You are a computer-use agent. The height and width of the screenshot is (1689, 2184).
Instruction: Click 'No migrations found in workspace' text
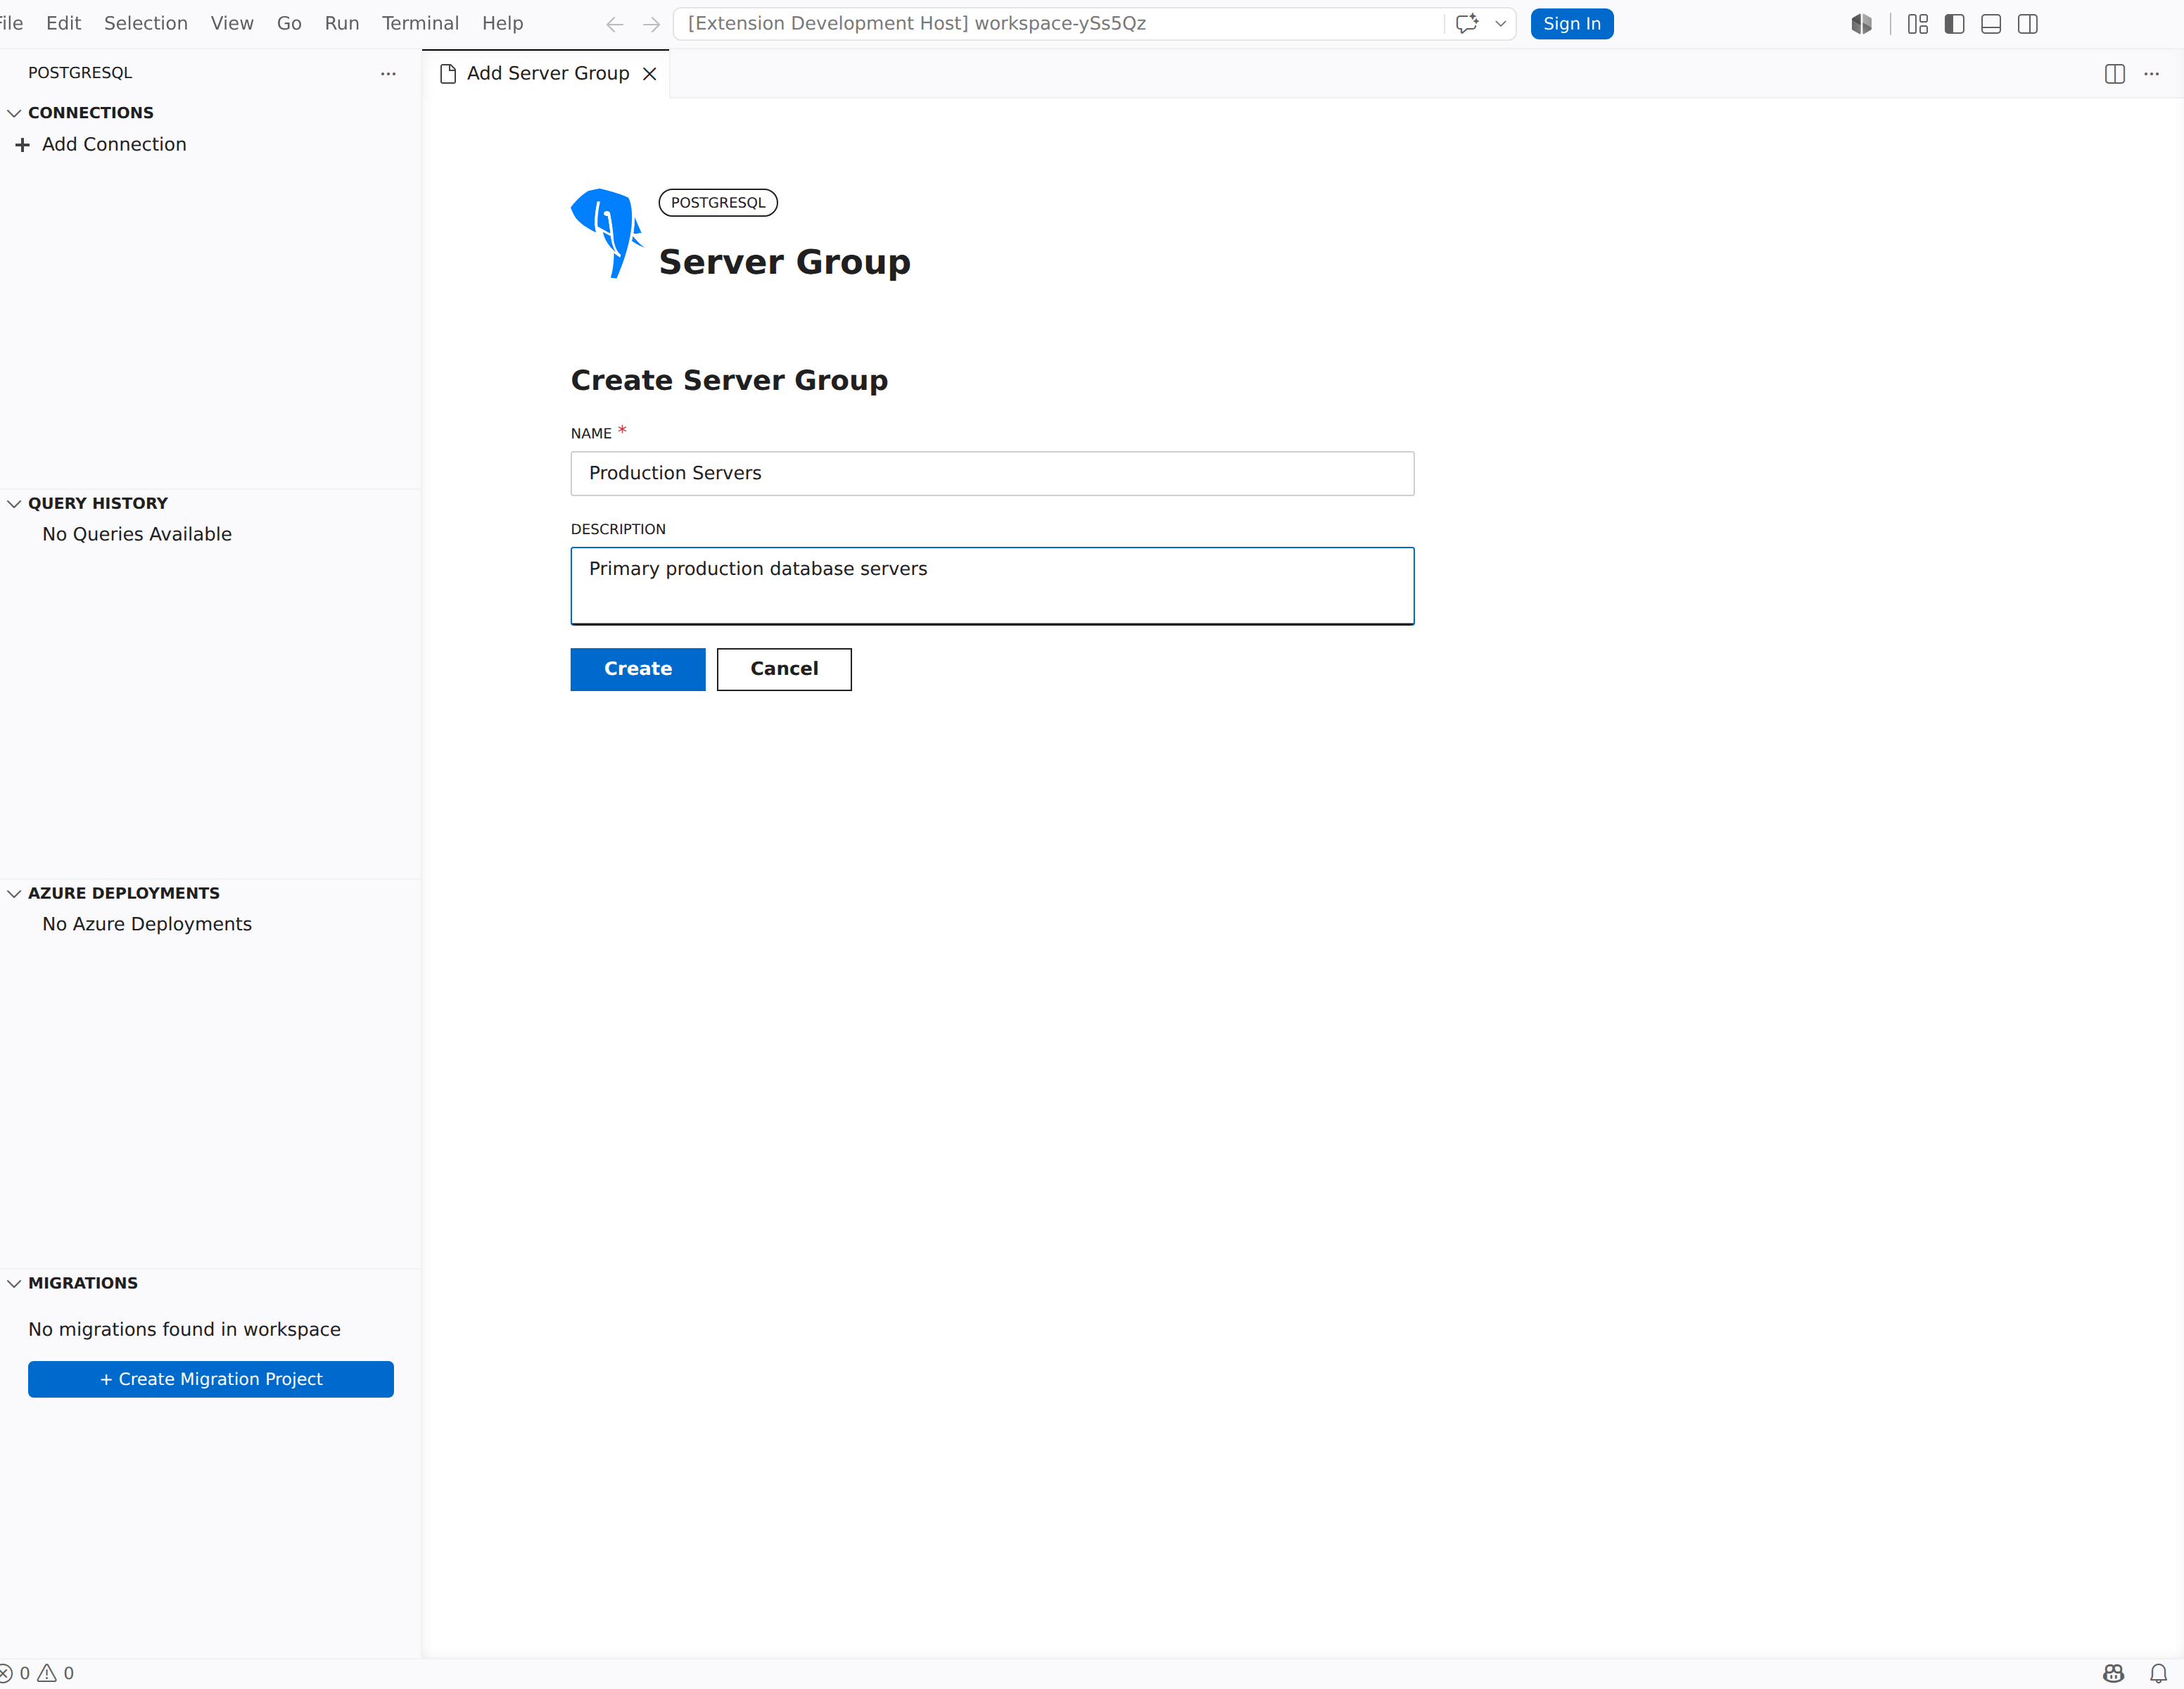[x=184, y=1330]
